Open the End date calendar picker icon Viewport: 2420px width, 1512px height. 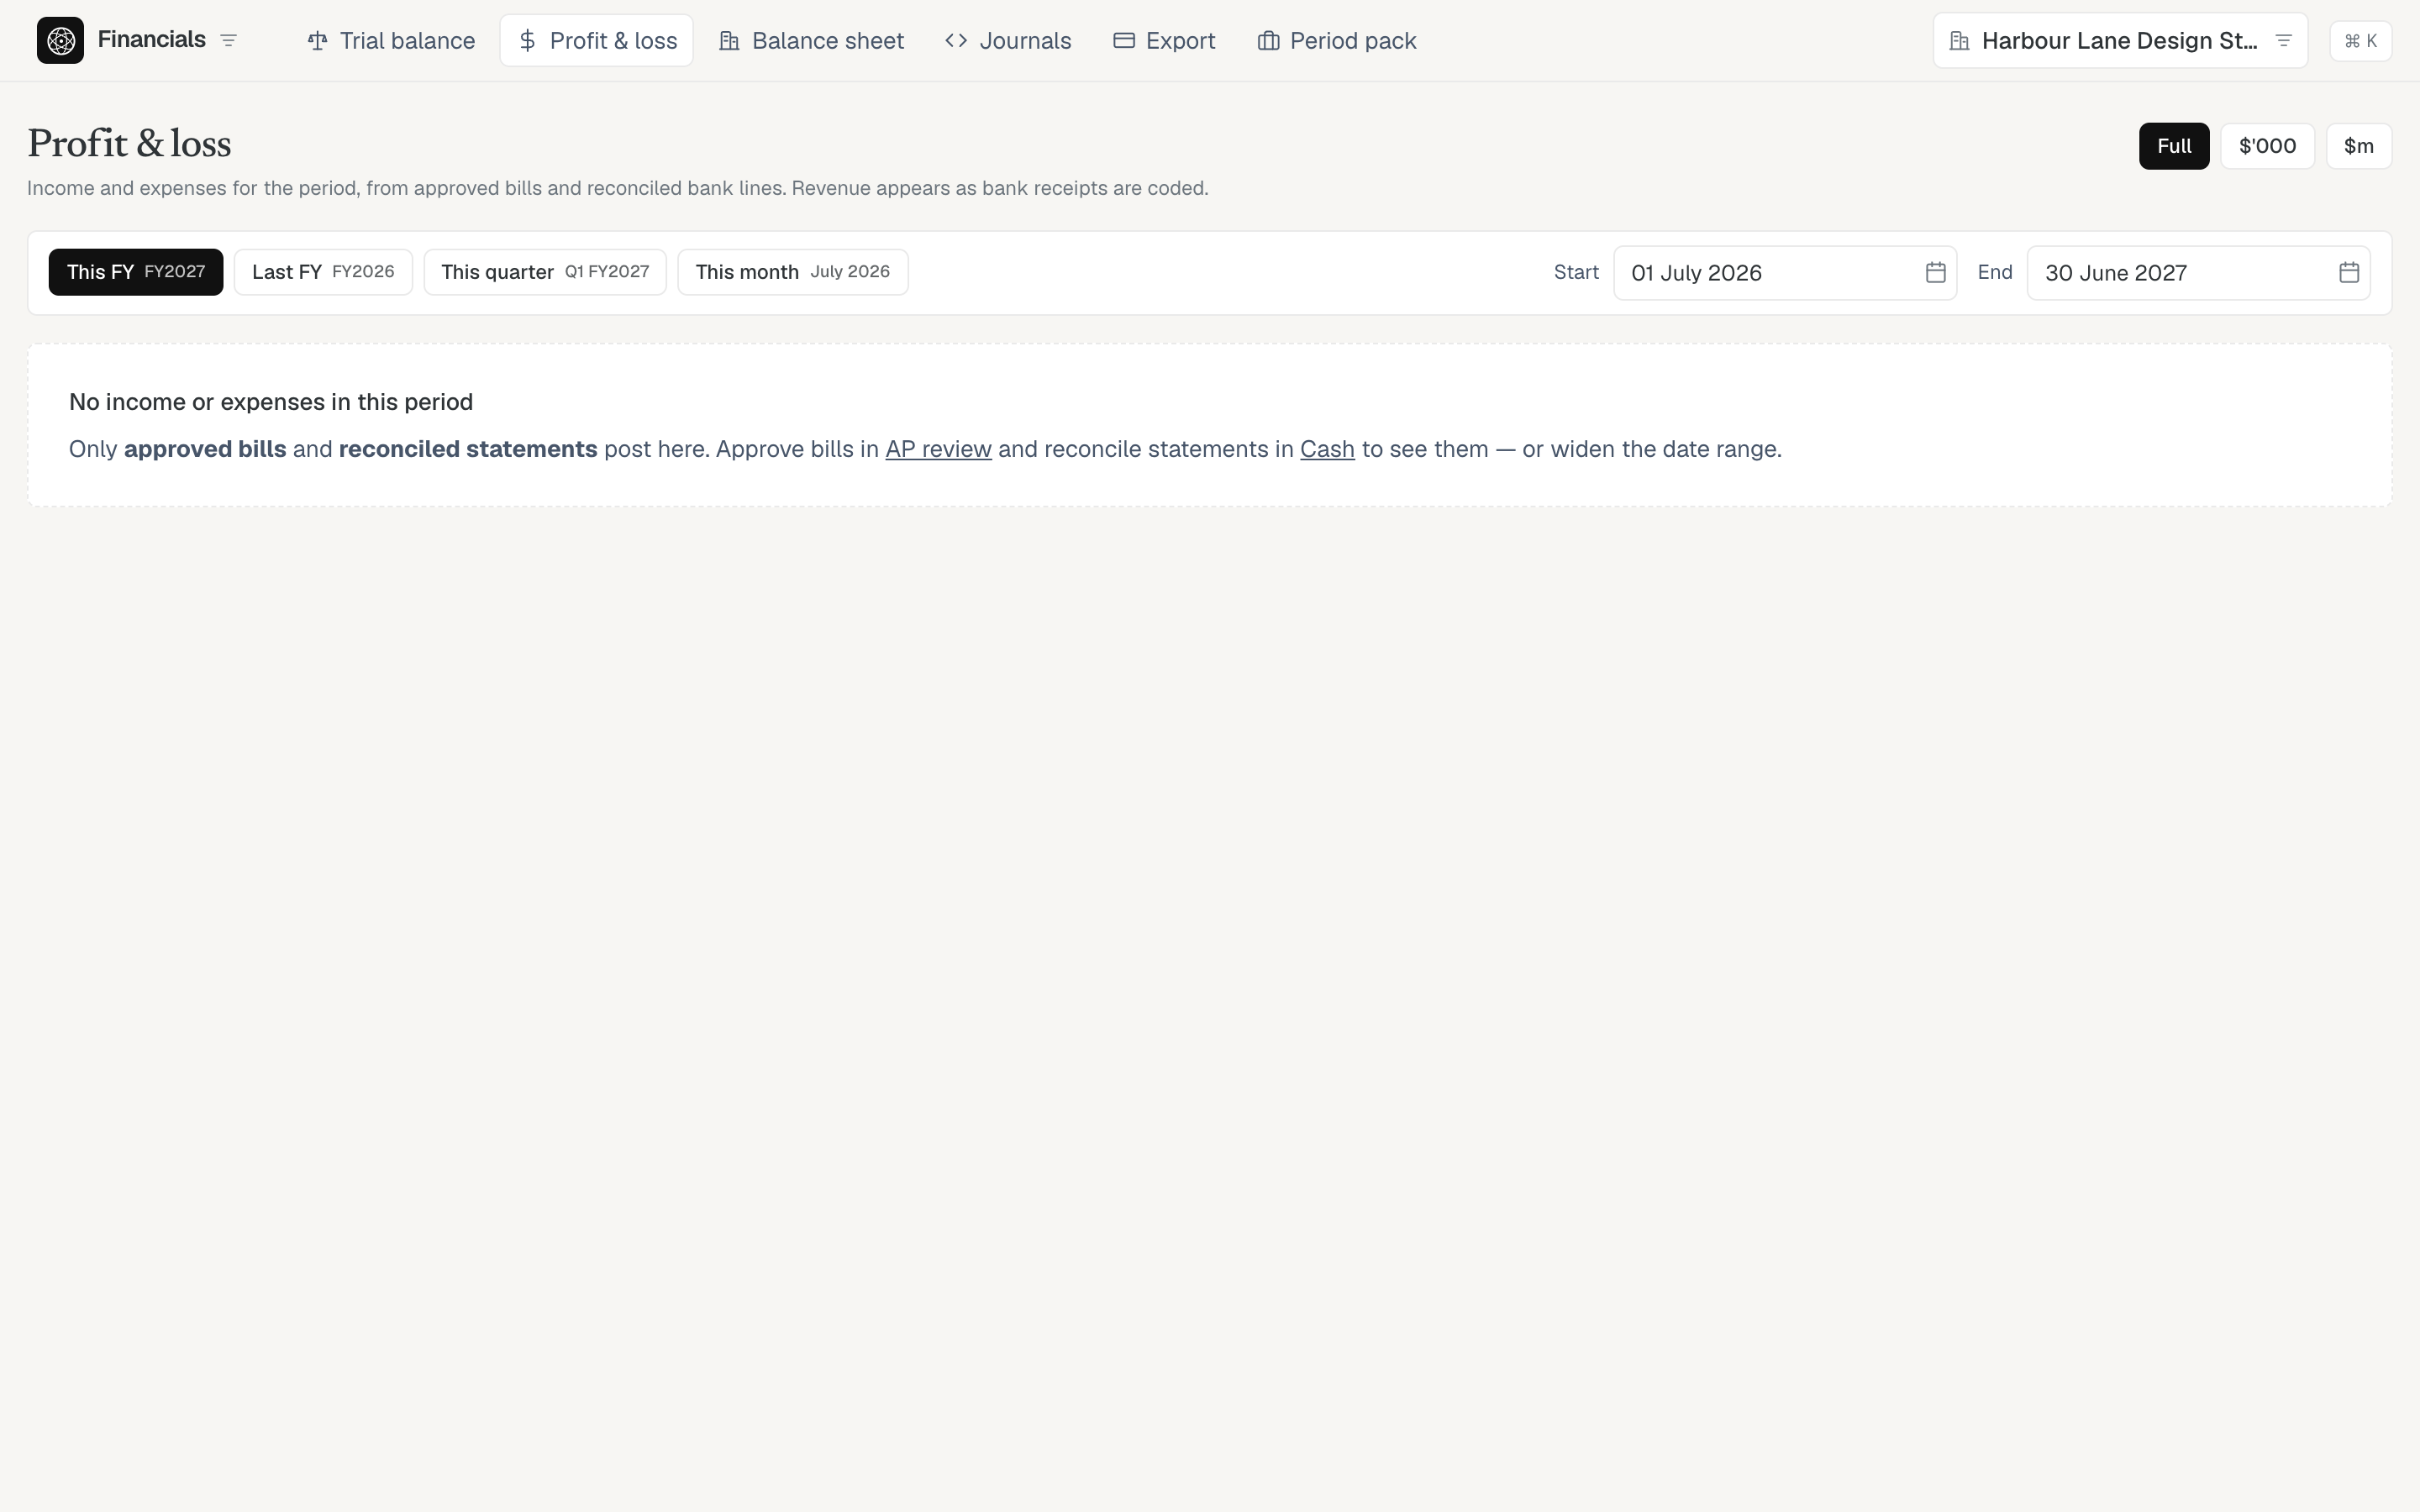click(2349, 272)
